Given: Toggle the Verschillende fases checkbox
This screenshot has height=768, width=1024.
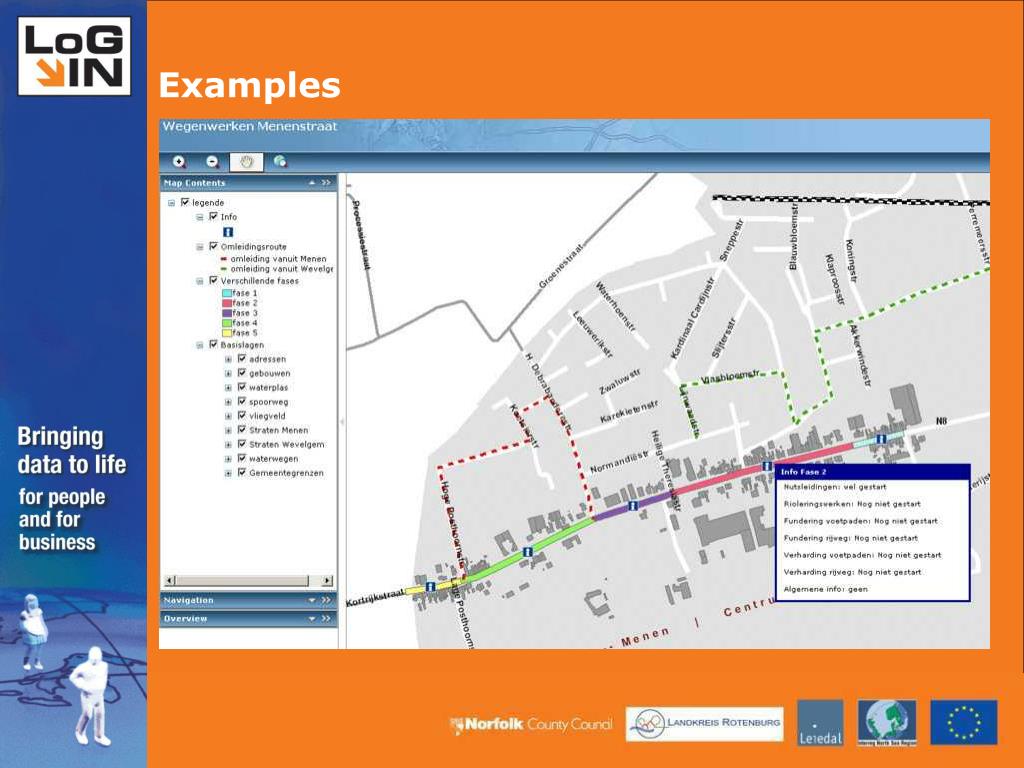Looking at the screenshot, I should tap(213, 280).
